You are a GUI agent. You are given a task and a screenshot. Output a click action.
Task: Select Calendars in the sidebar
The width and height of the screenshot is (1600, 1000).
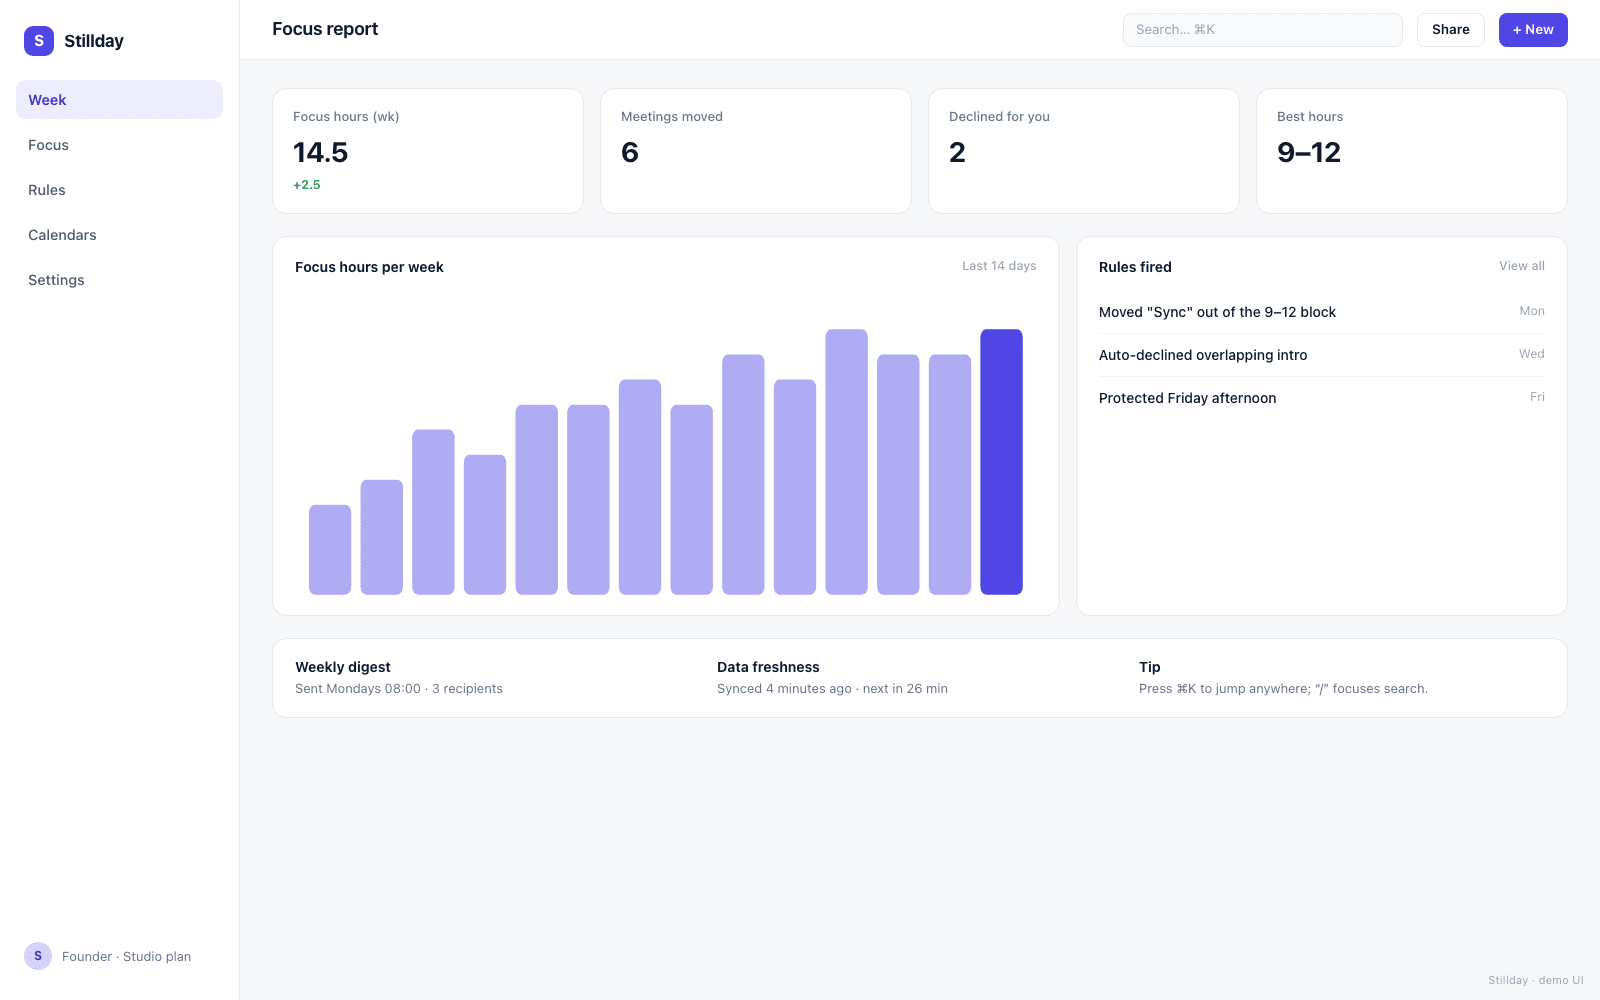119,235
